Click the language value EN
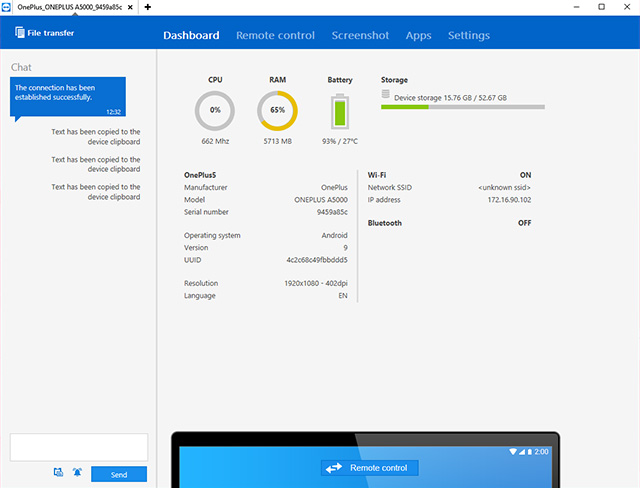This screenshot has width=640, height=488. (343, 295)
